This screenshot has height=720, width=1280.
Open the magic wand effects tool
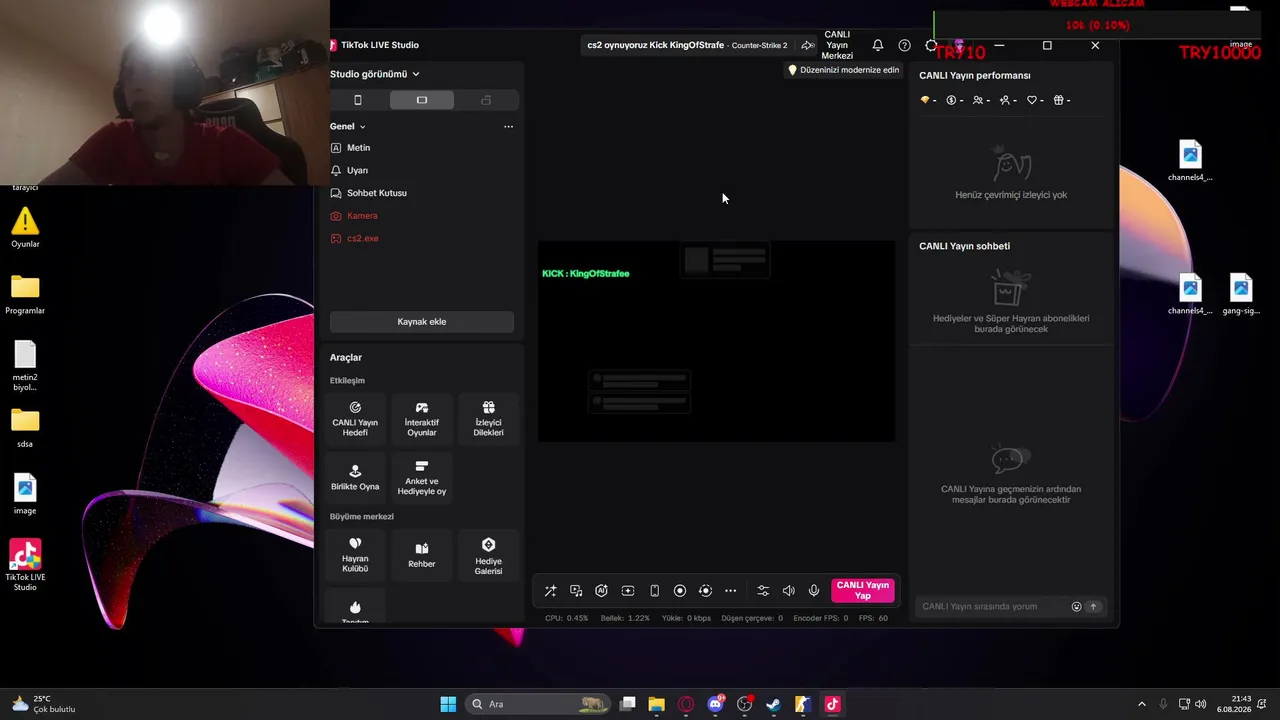point(550,591)
